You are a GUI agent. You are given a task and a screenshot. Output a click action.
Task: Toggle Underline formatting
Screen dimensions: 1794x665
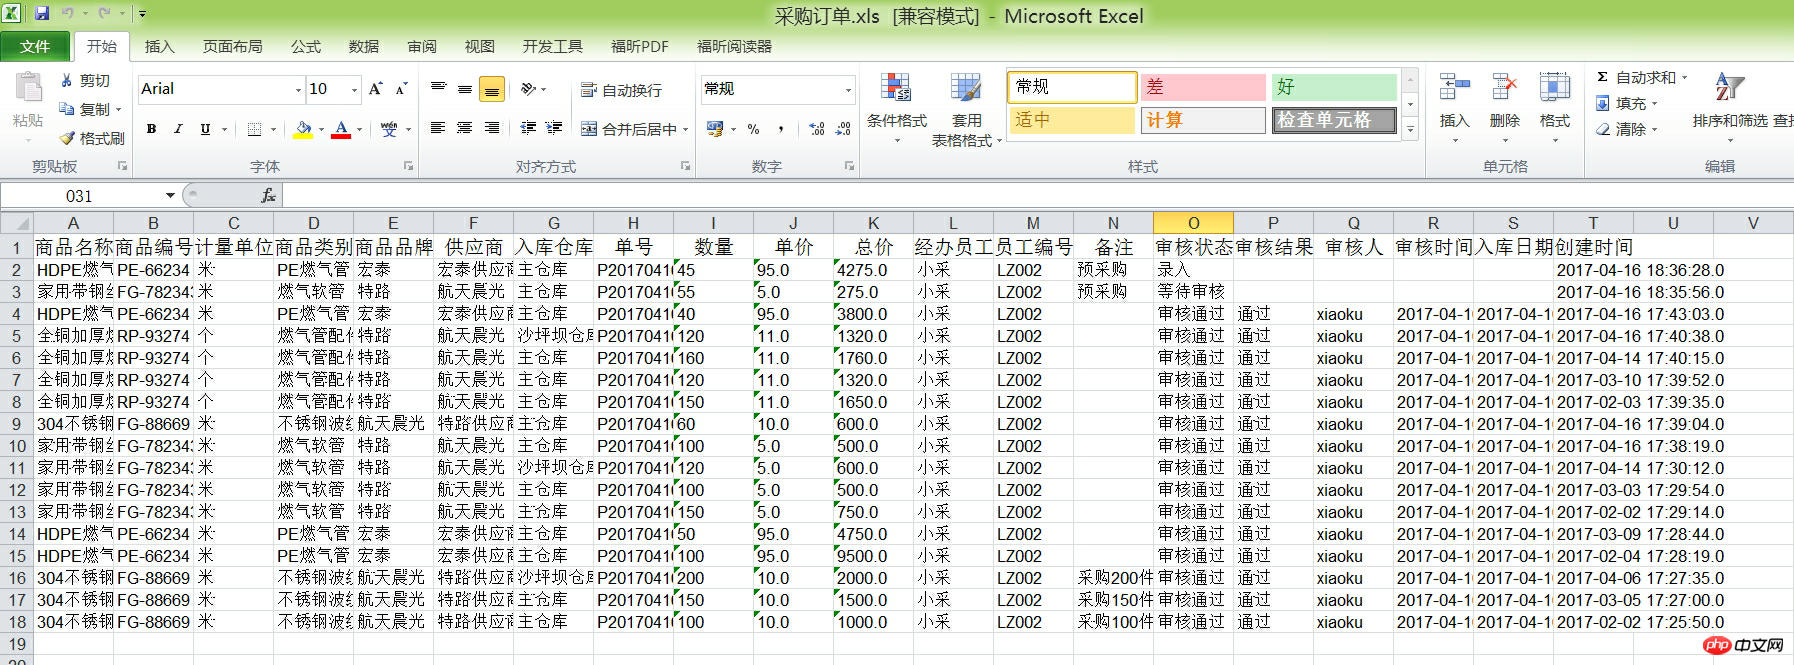coord(205,129)
